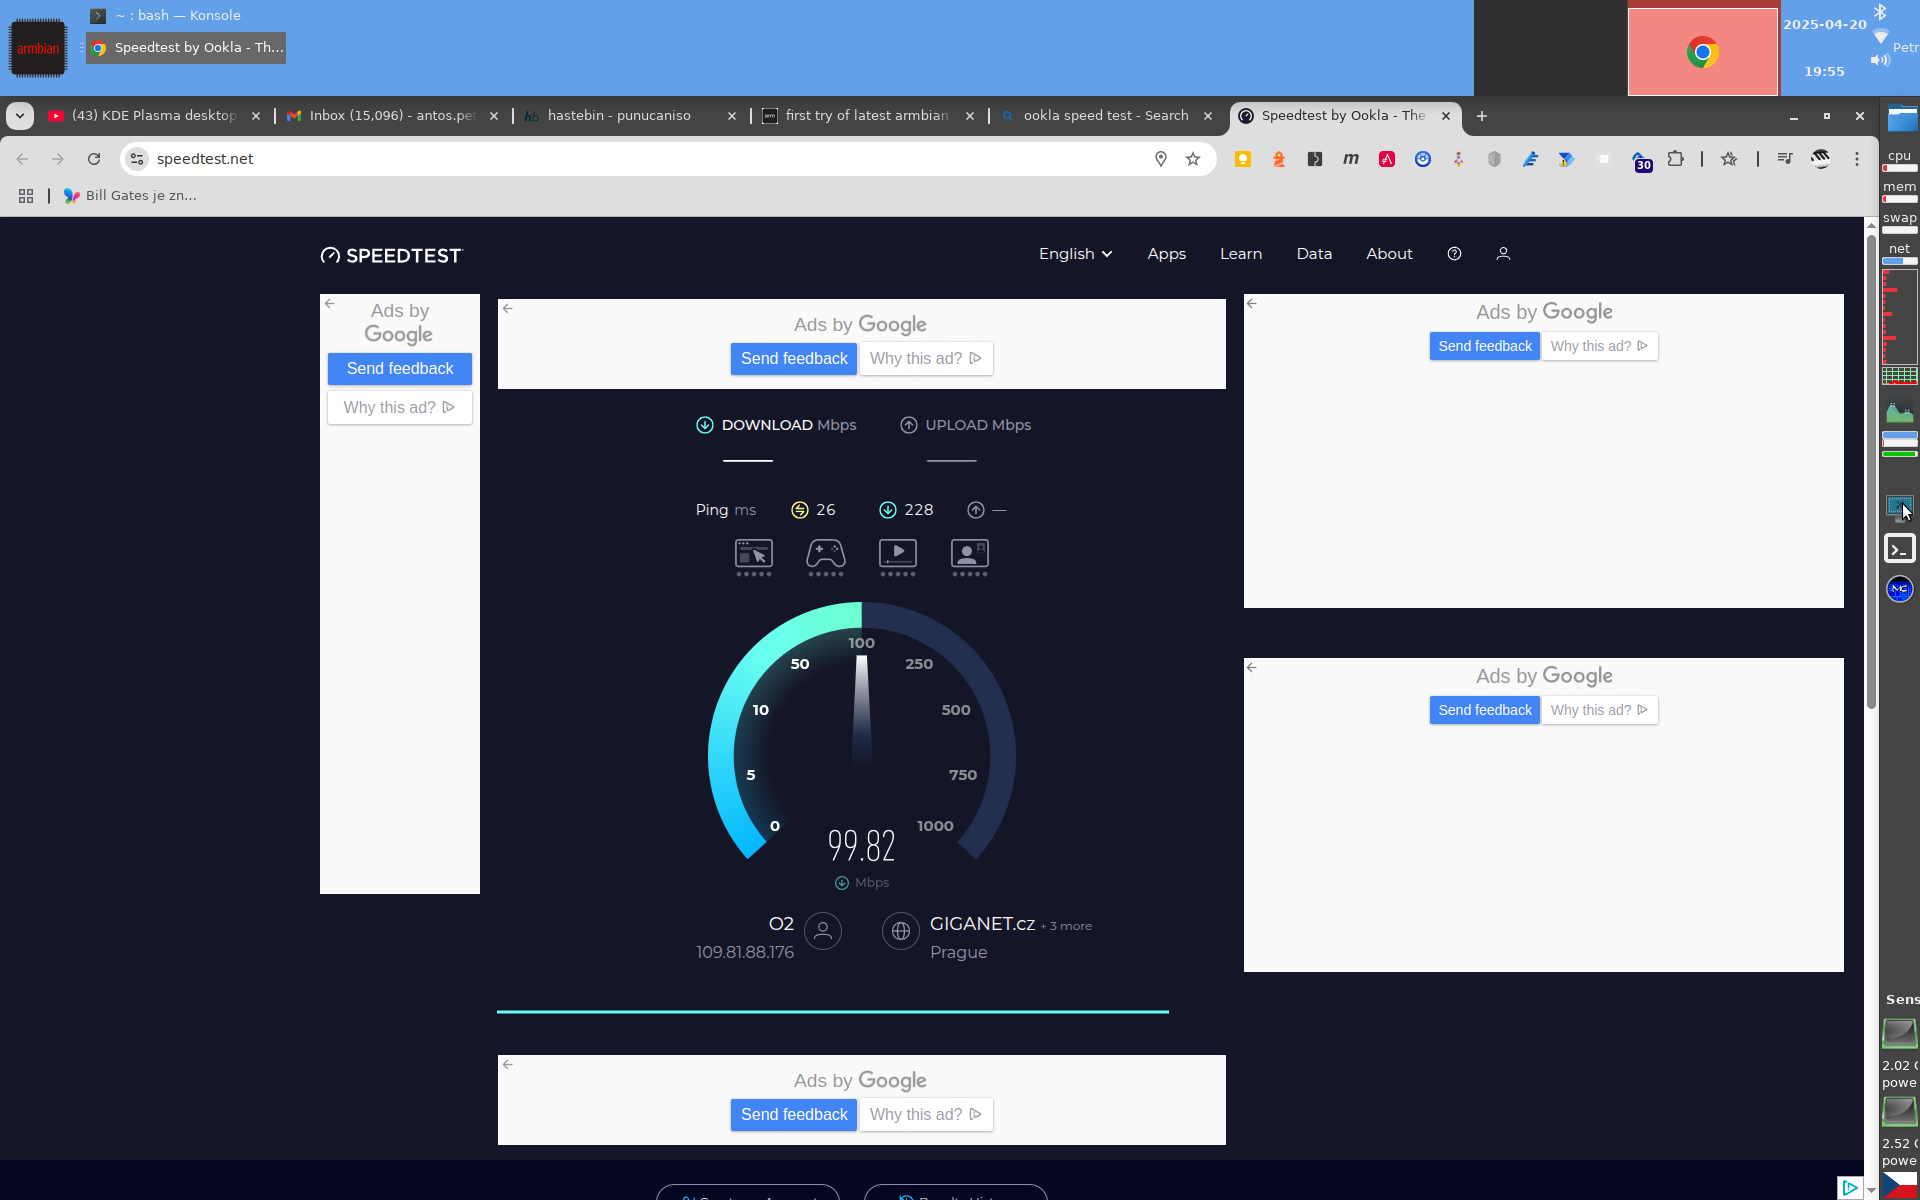Click the web browsing quality icon

pos(753,554)
